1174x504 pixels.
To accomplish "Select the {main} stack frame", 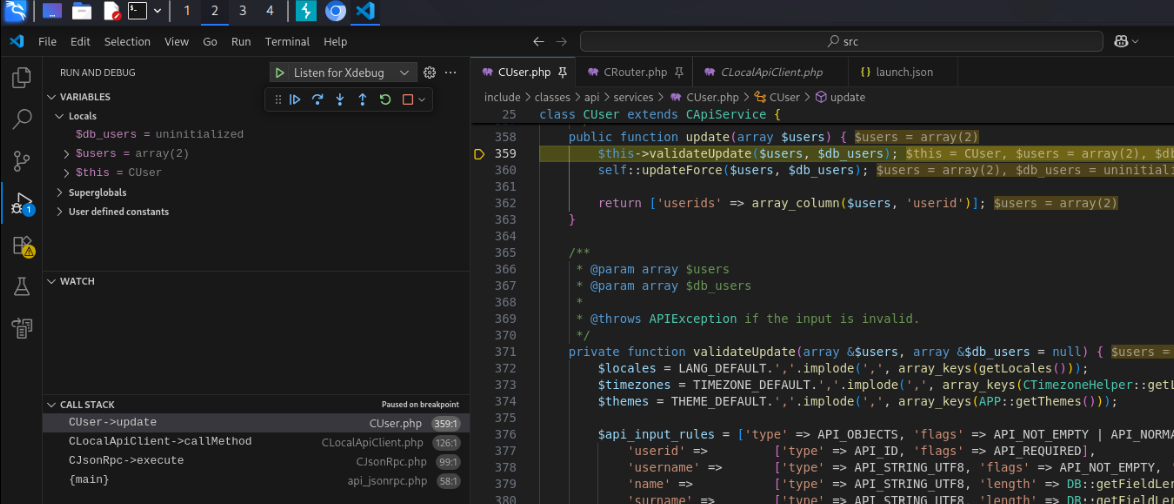I will click(256, 480).
